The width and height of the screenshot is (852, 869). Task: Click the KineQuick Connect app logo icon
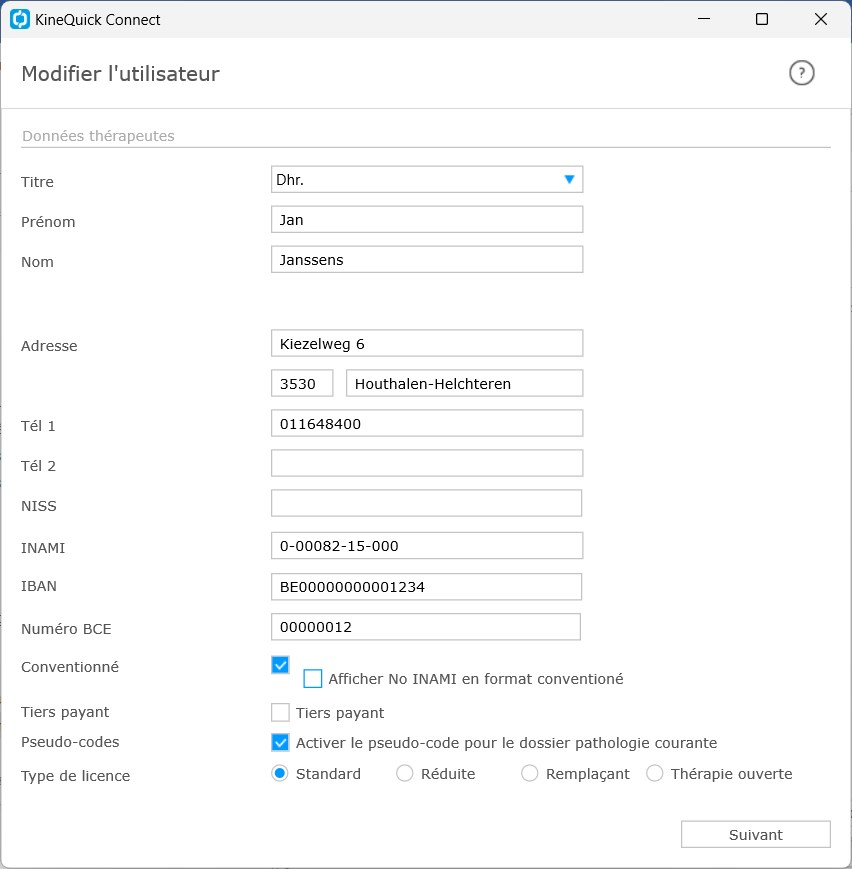click(20, 19)
